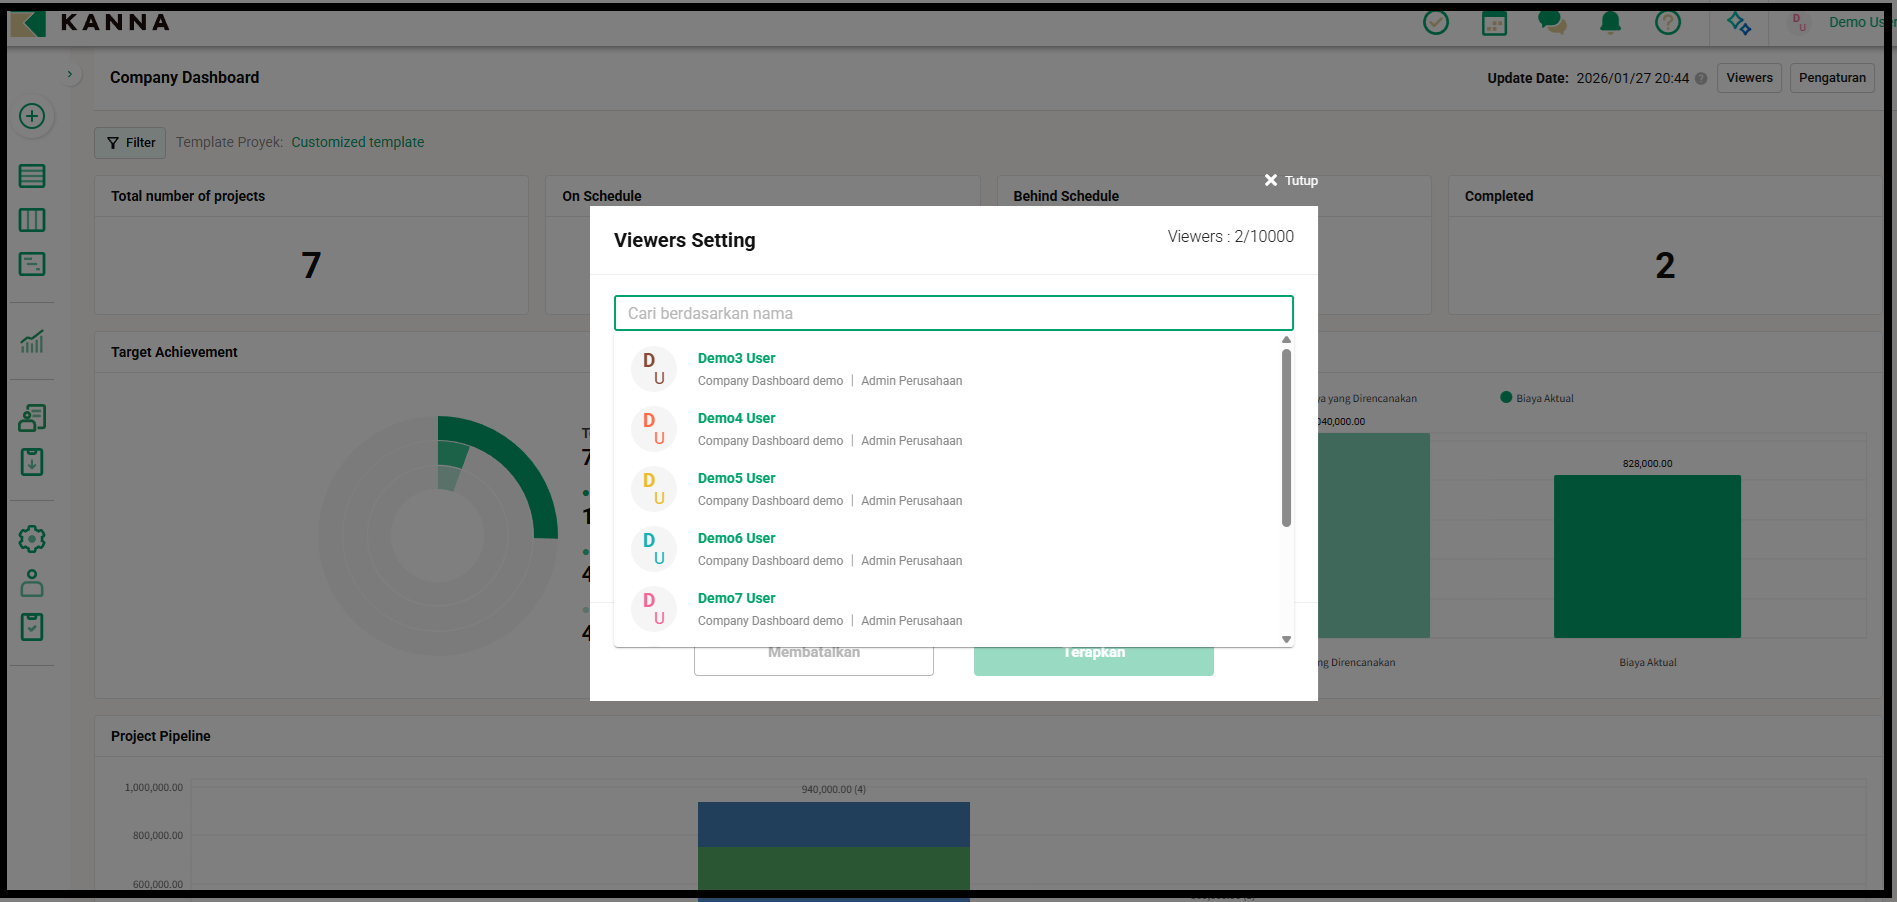Expand the sidebar with chevron arrow
The image size is (1897, 902).
pyautogui.click(x=69, y=74)
